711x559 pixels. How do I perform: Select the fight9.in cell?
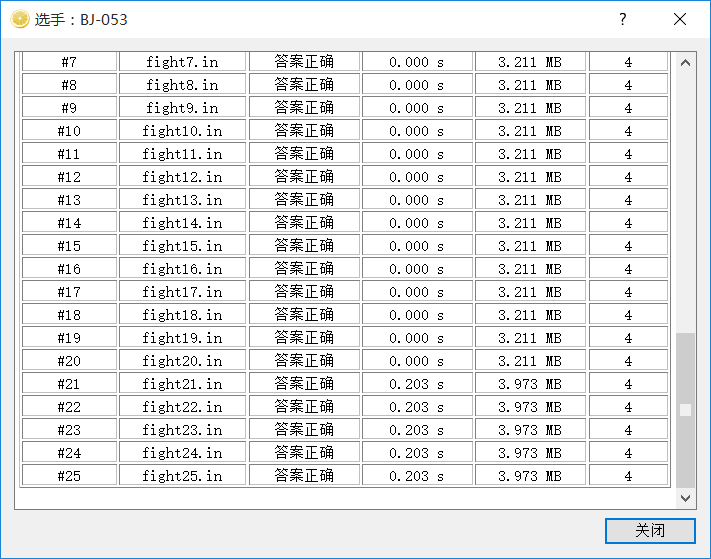pyautogui.click(x=182, y=108)
